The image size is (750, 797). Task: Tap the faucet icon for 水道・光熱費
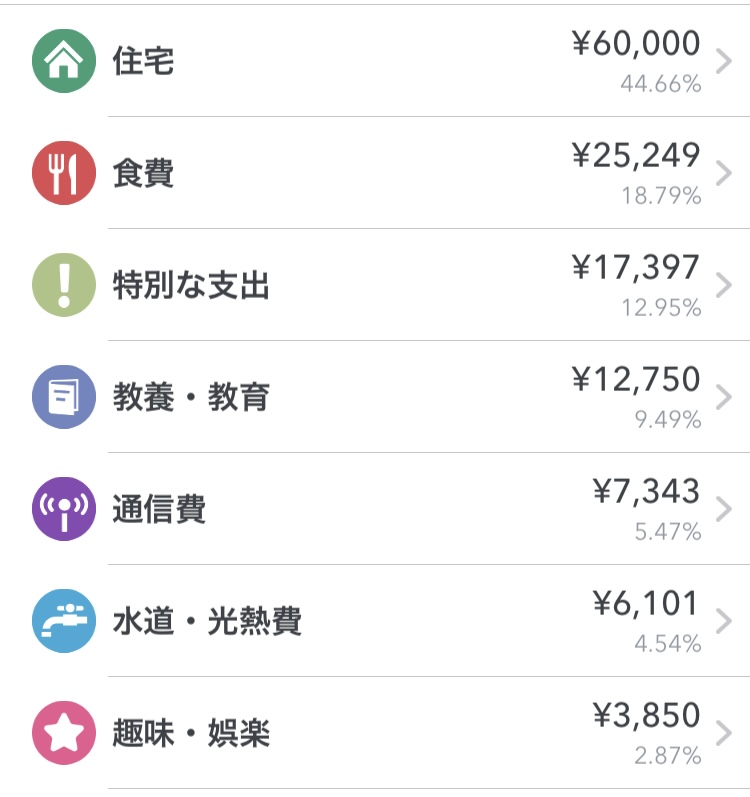(64, 621)
